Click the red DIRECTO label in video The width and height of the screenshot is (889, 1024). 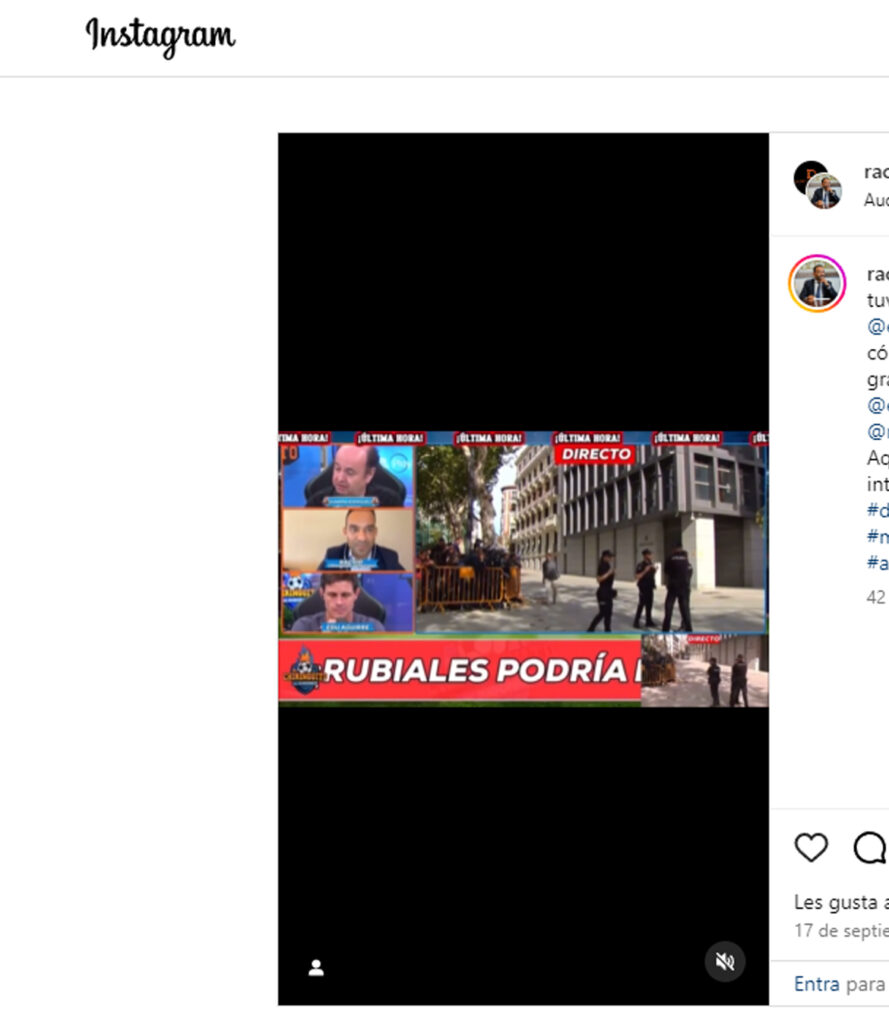click(x=596, y=455)
